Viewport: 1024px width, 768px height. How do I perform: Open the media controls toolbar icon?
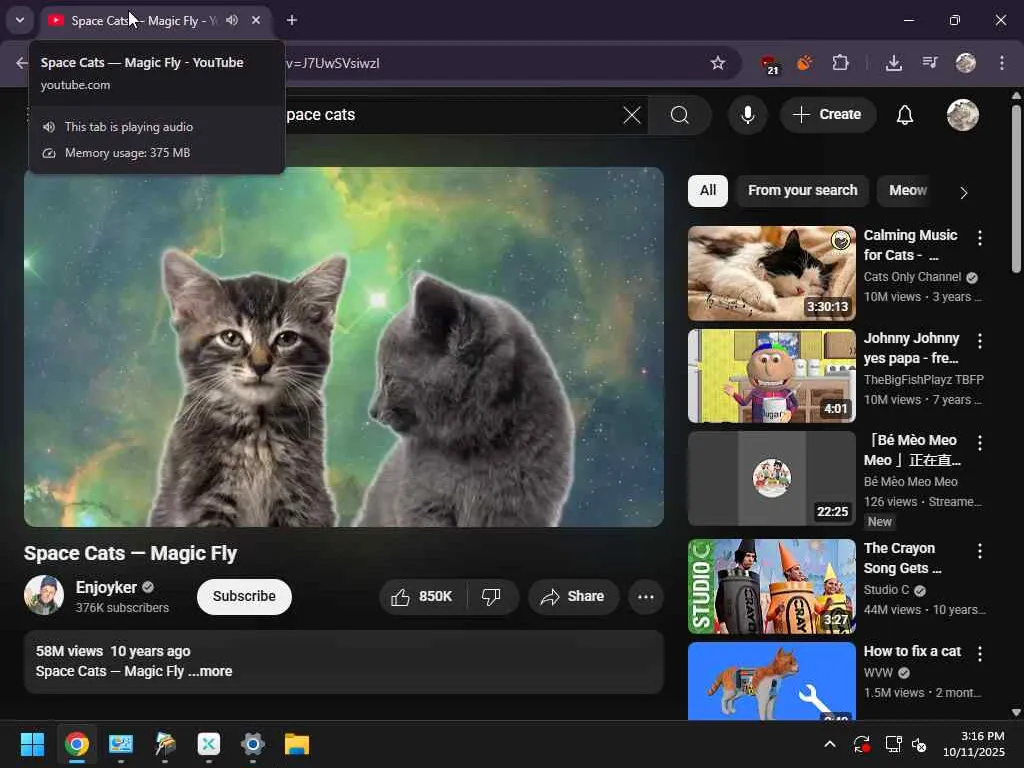[x=930, y=63]
